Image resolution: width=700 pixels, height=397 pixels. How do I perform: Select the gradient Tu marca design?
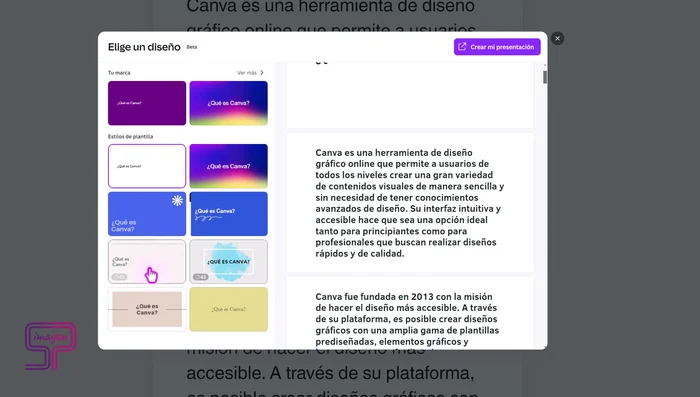click(x=229, y=103)
